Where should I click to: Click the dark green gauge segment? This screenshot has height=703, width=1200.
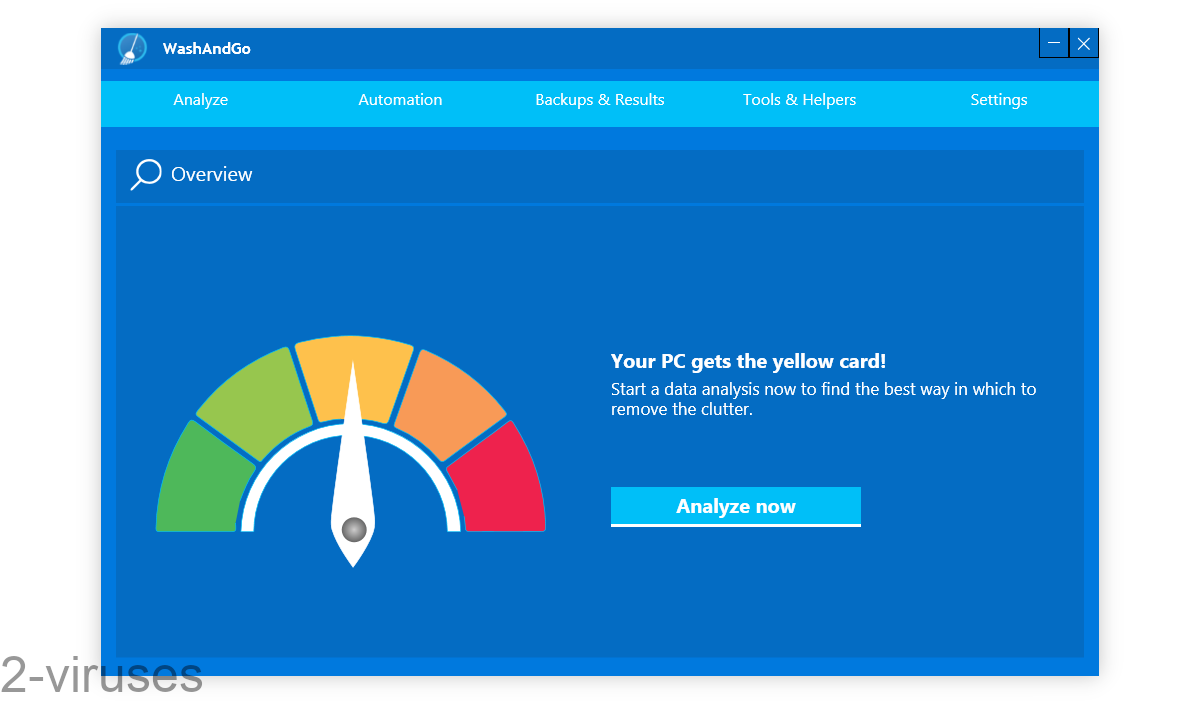click(200, 482)
